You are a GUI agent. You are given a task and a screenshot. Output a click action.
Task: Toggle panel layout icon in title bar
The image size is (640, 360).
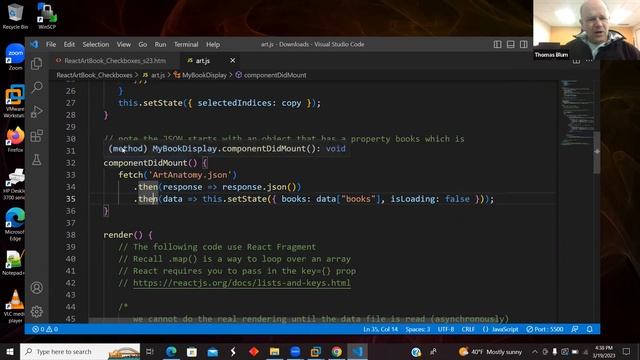coord(511,44)
